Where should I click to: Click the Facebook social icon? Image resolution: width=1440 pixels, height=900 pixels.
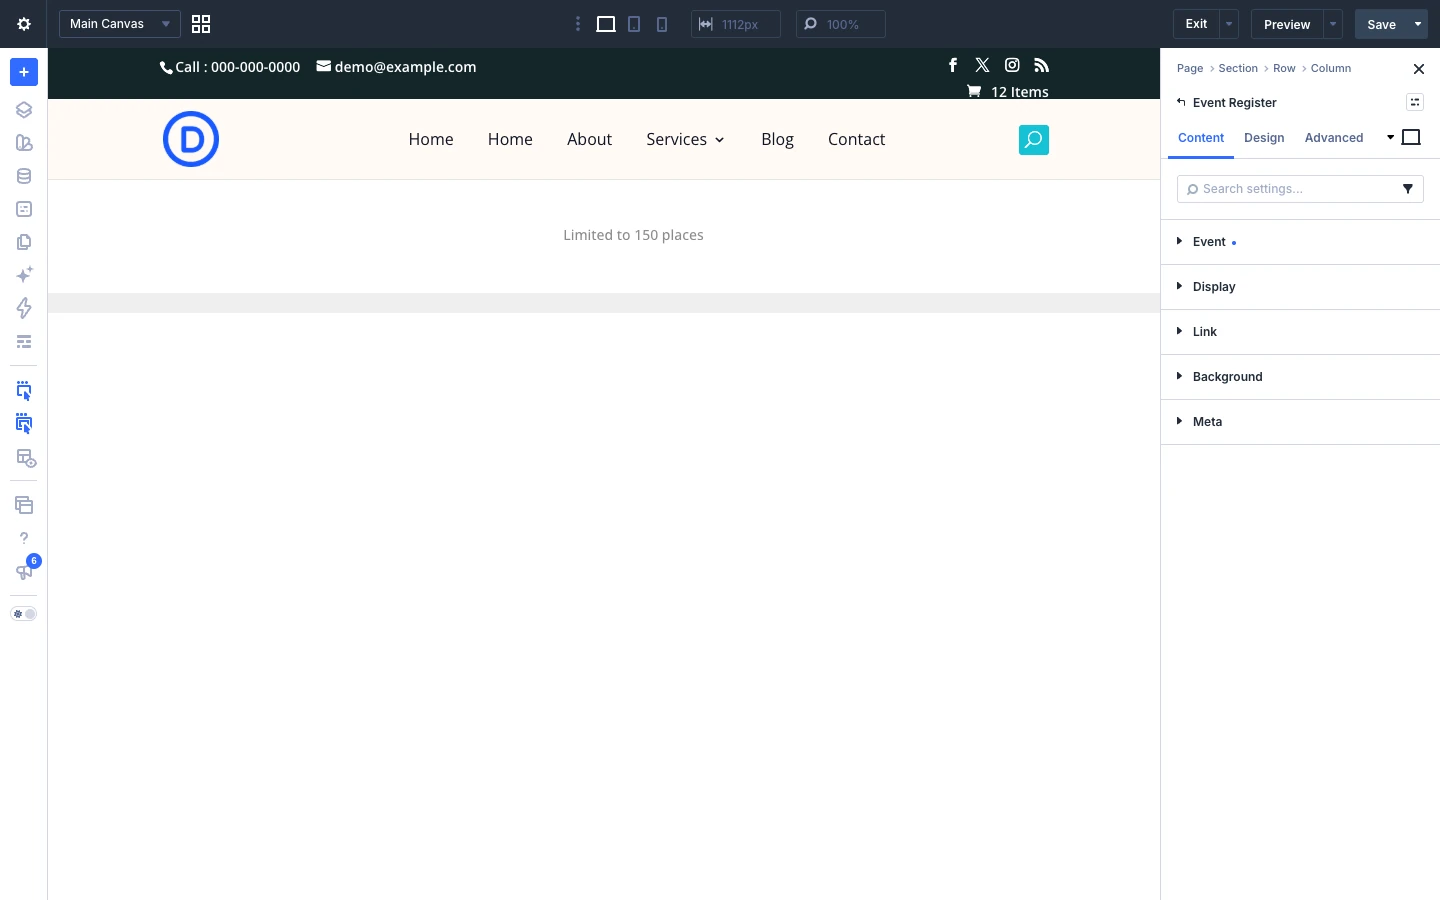(x=953, y=65)
